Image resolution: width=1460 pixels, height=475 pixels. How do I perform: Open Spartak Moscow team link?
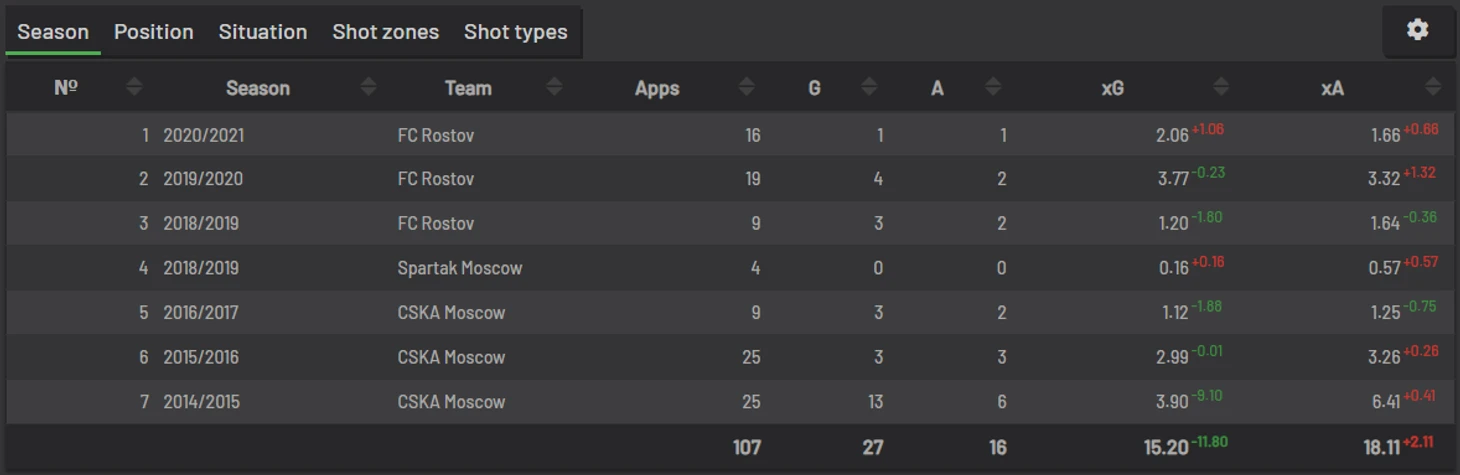460,268
